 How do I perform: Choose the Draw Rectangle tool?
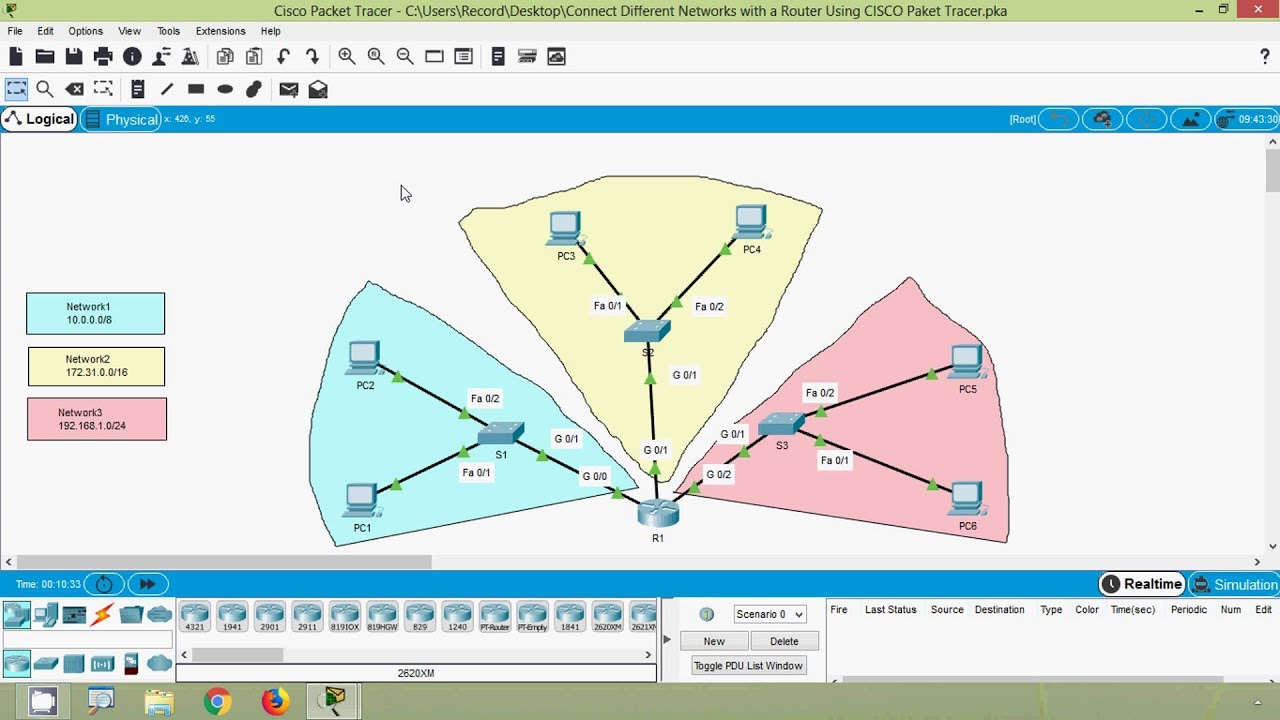[x=196, y=89]
